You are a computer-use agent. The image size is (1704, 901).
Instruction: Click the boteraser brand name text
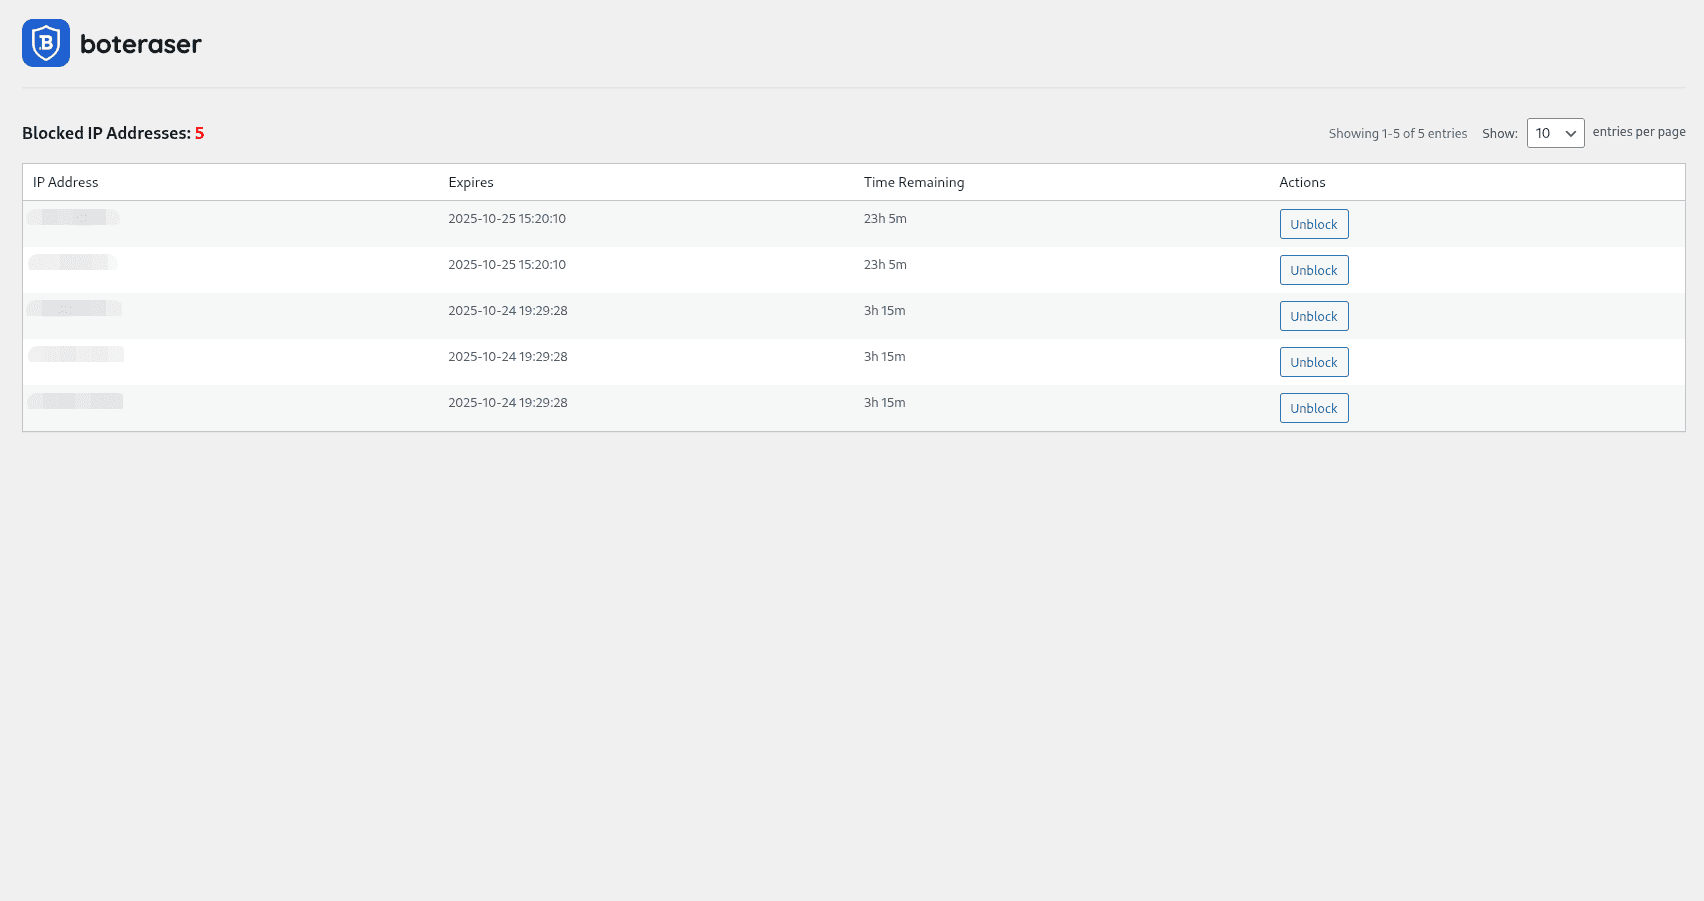tap(140, 44)
